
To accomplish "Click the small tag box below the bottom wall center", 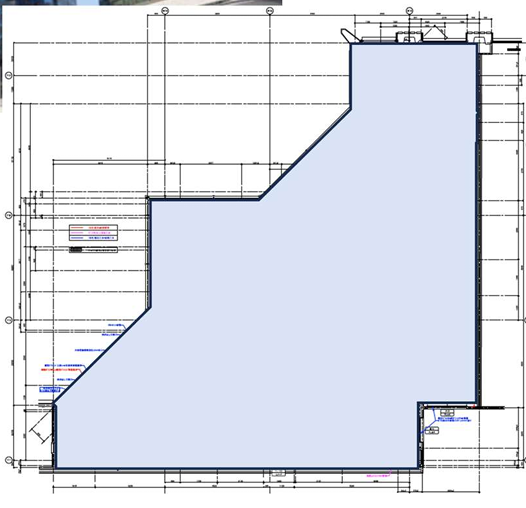I will (x=278, y=473).
